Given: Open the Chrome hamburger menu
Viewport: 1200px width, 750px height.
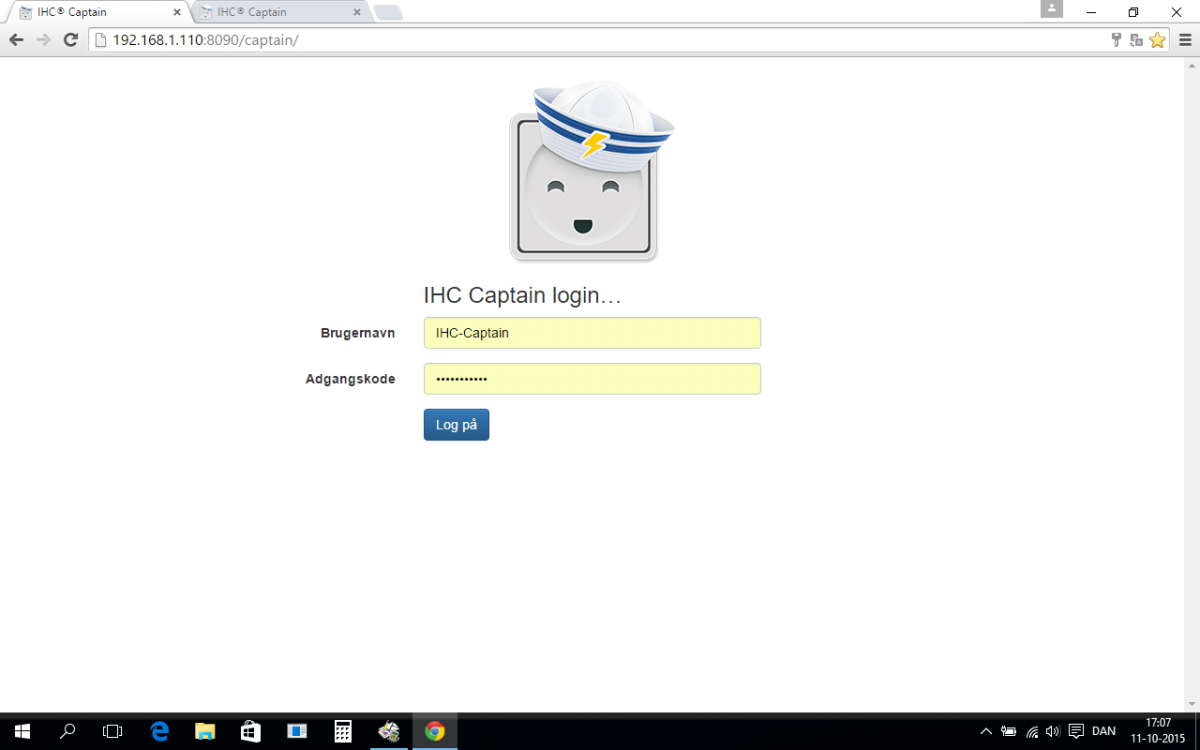Looking at the screenshot, I should (x=1185, y=40).
